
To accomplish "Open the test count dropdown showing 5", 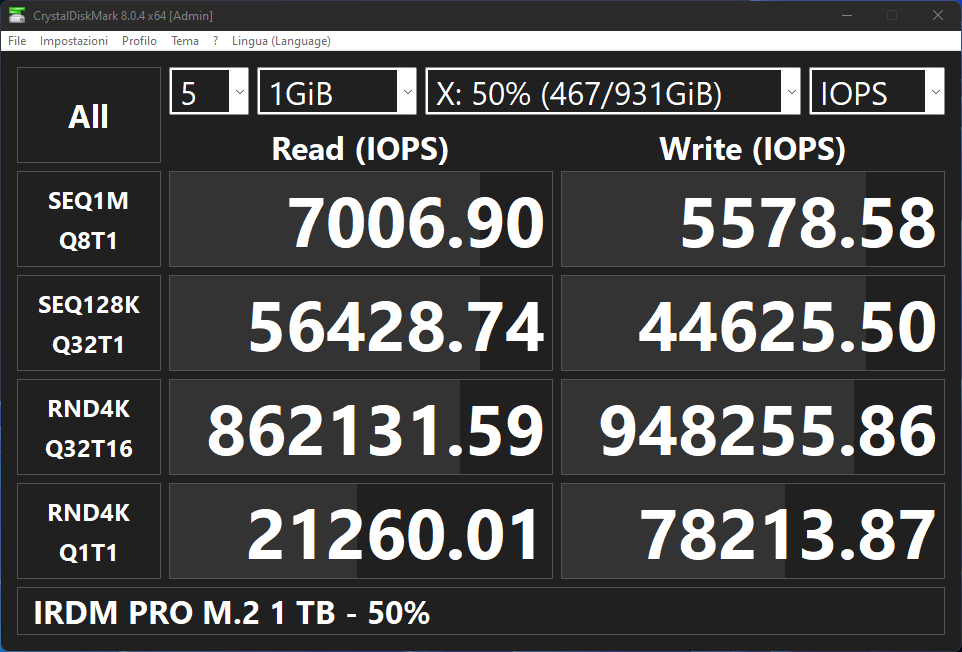I will tap(209, 91).
